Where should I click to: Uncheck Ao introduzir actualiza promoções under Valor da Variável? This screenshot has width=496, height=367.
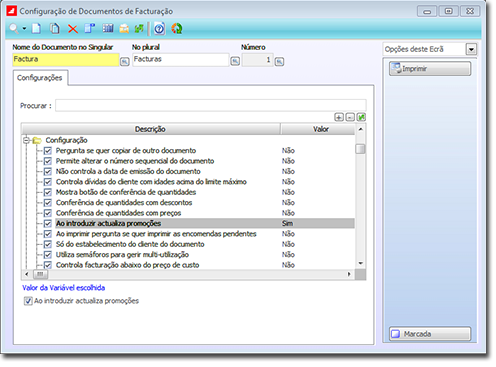[28, 301]
